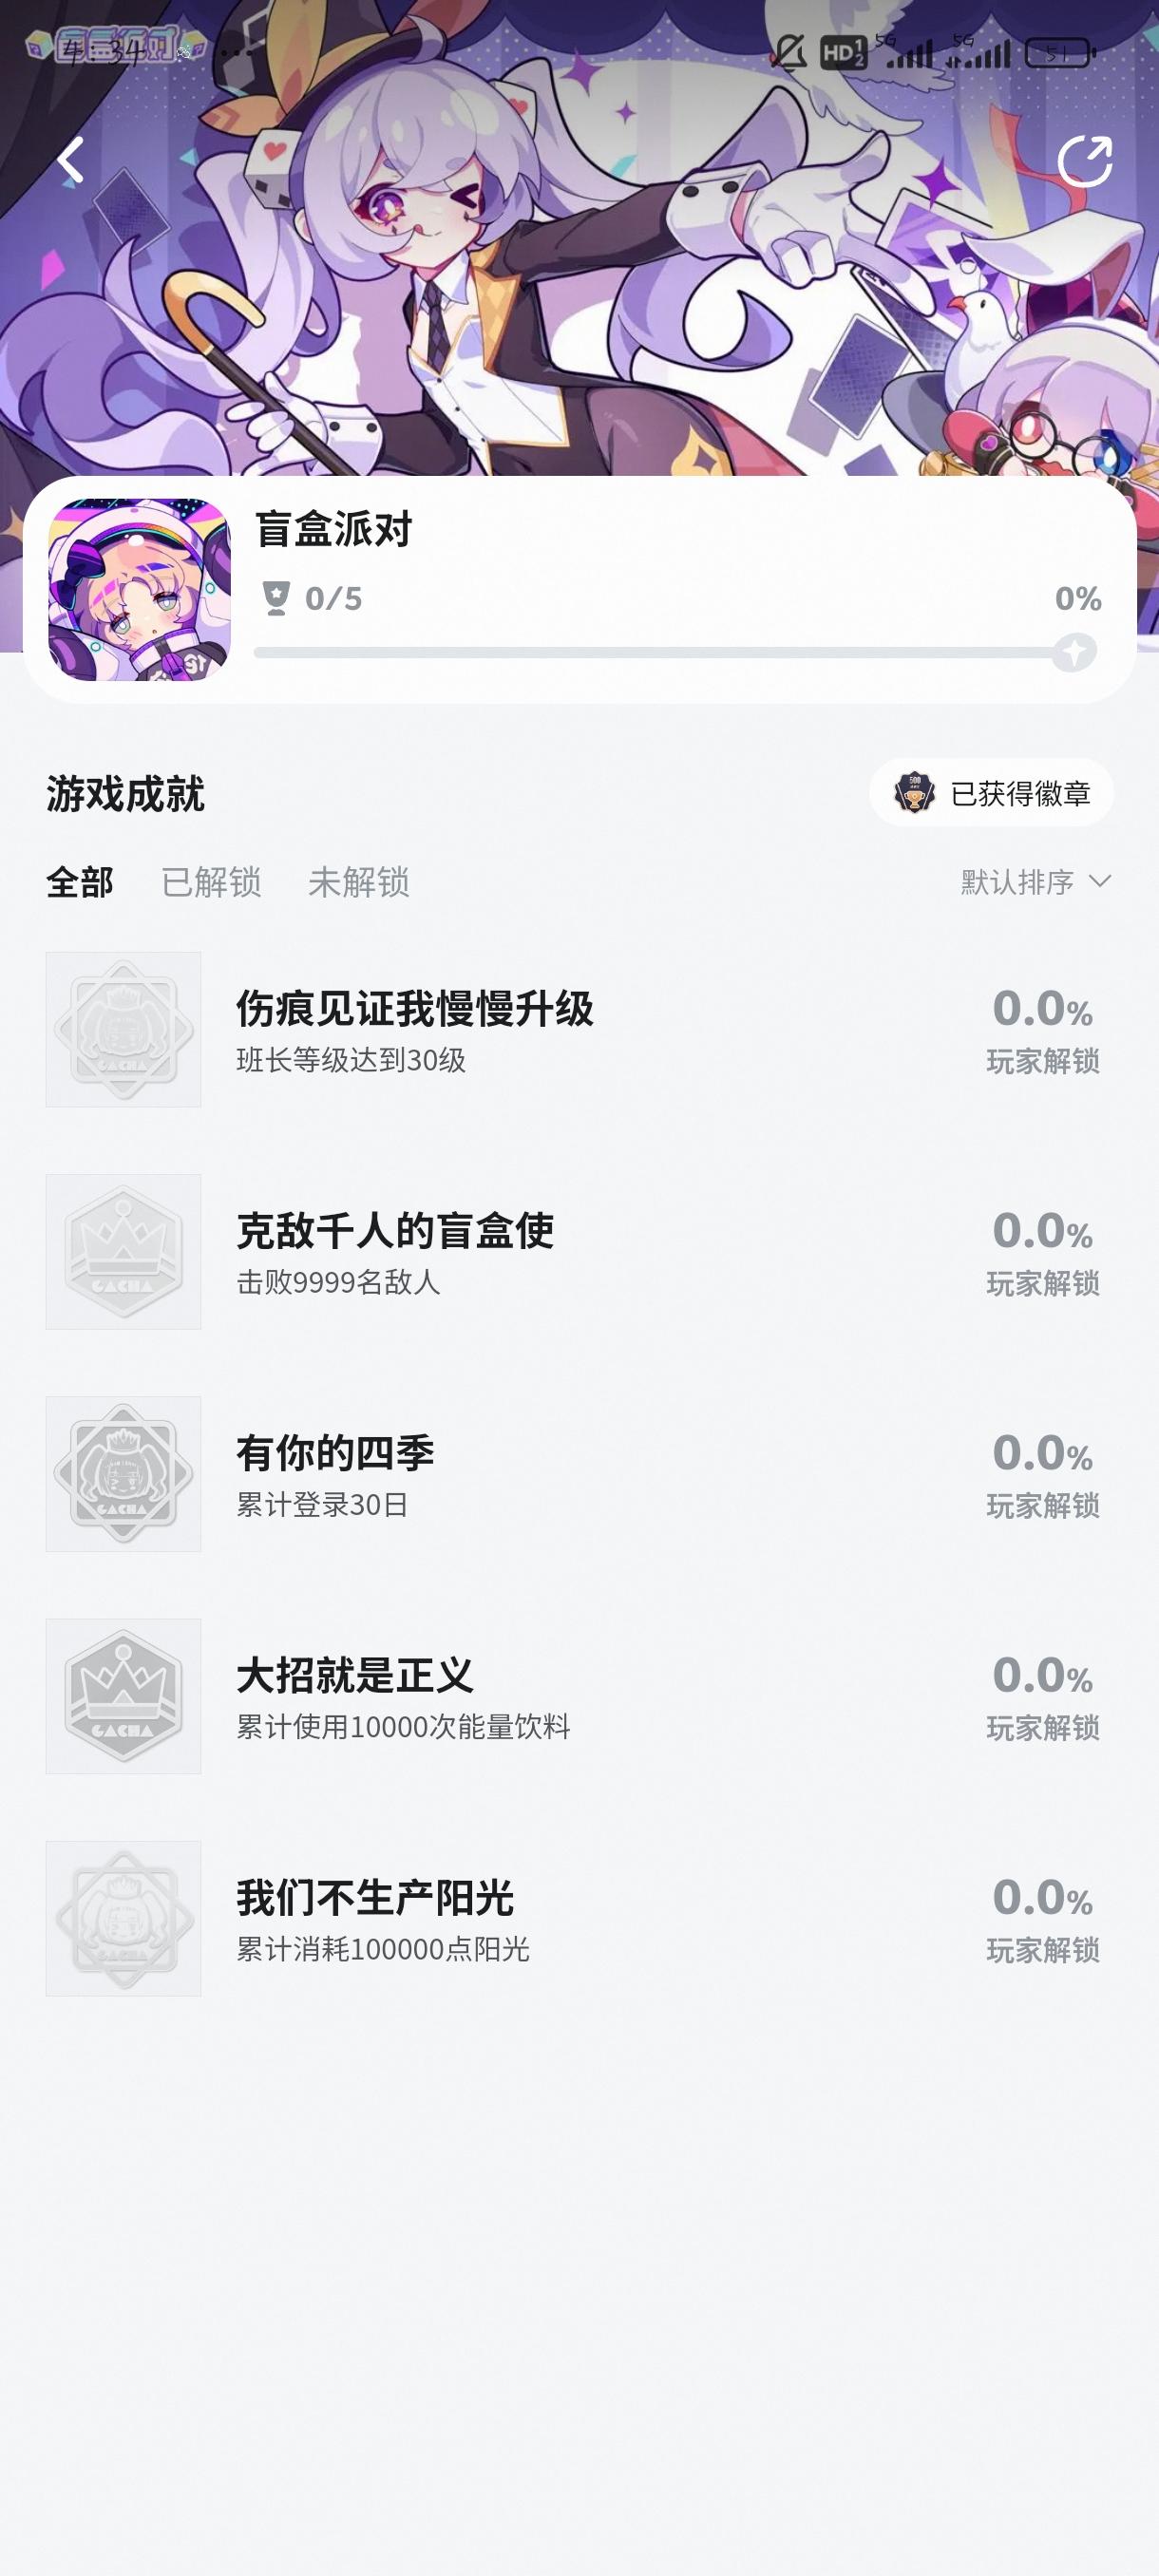Tap the 有你的四季 achievement badge icon
The width and height of the screenshot is (1159, 2576).
tap(123, 1474)
